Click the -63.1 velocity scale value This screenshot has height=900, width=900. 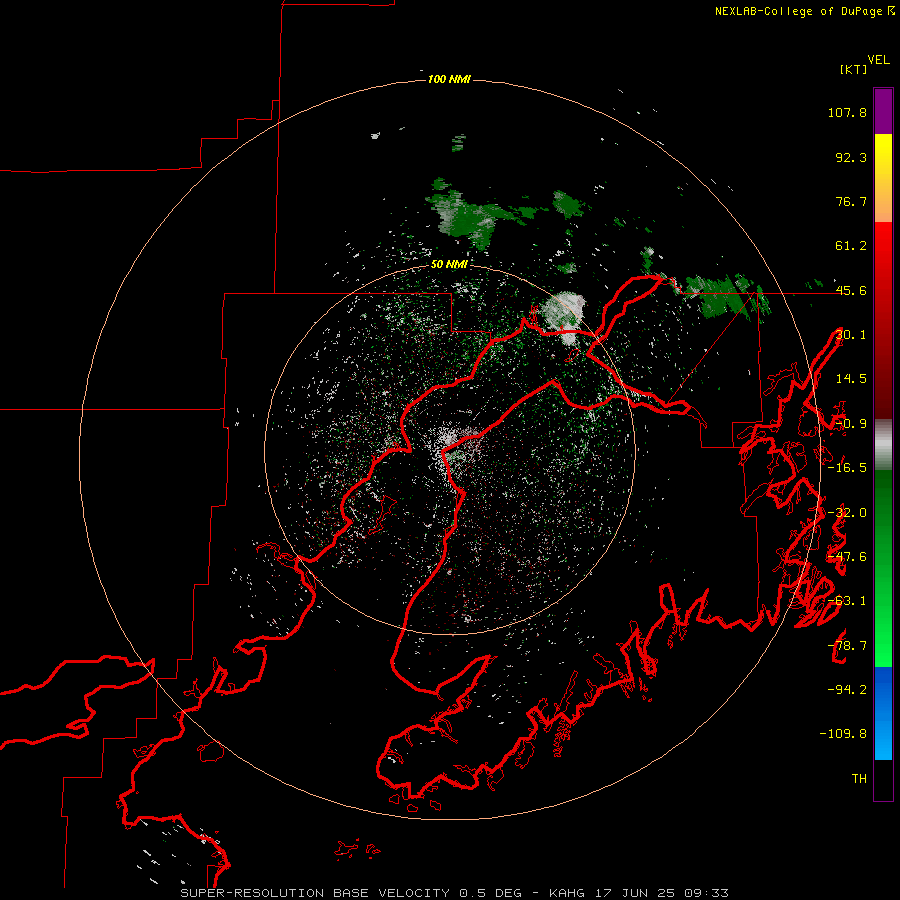847,601
